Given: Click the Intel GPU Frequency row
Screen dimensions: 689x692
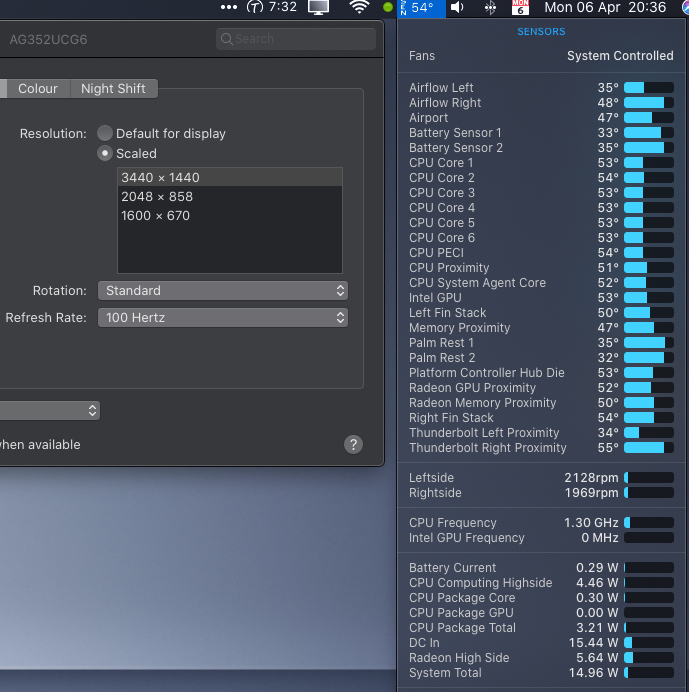Looking at the screenshot, I should pos(541,538).
